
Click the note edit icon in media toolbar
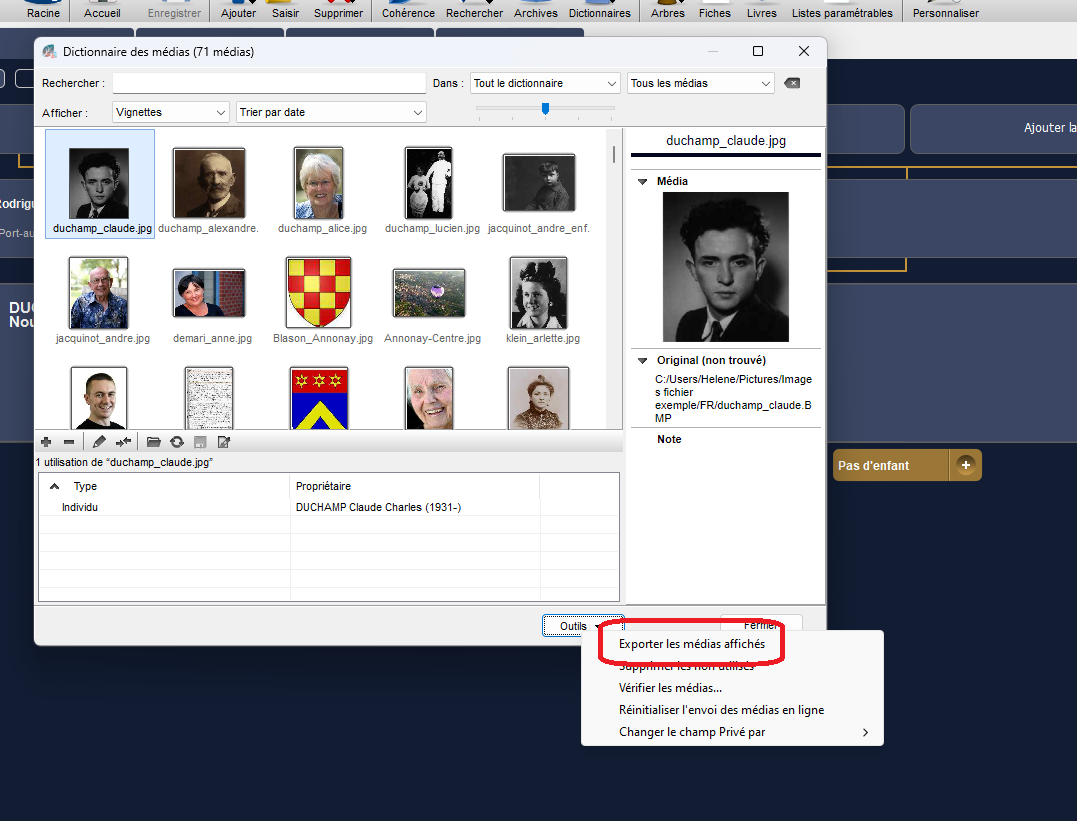point(224,441)
